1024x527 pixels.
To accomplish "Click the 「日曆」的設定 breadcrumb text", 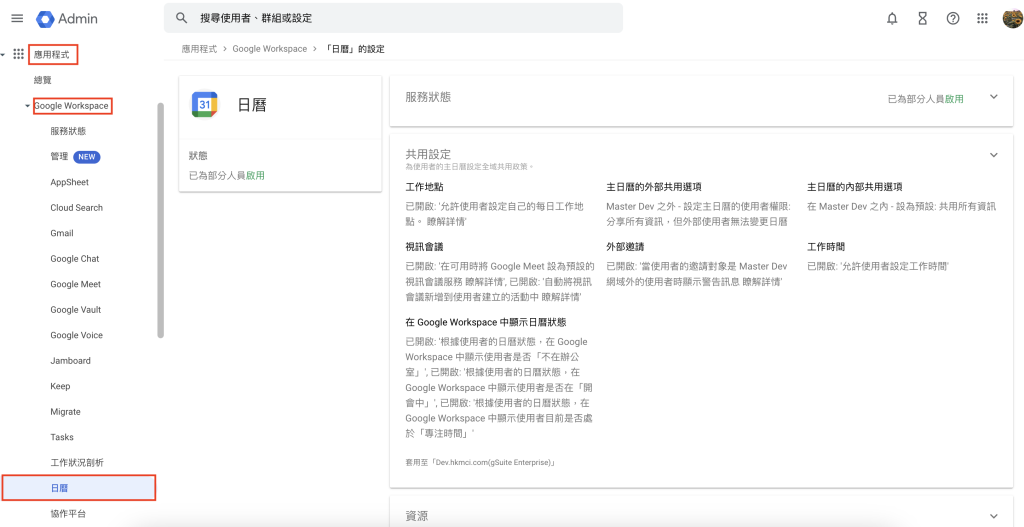I will [355, 49].
